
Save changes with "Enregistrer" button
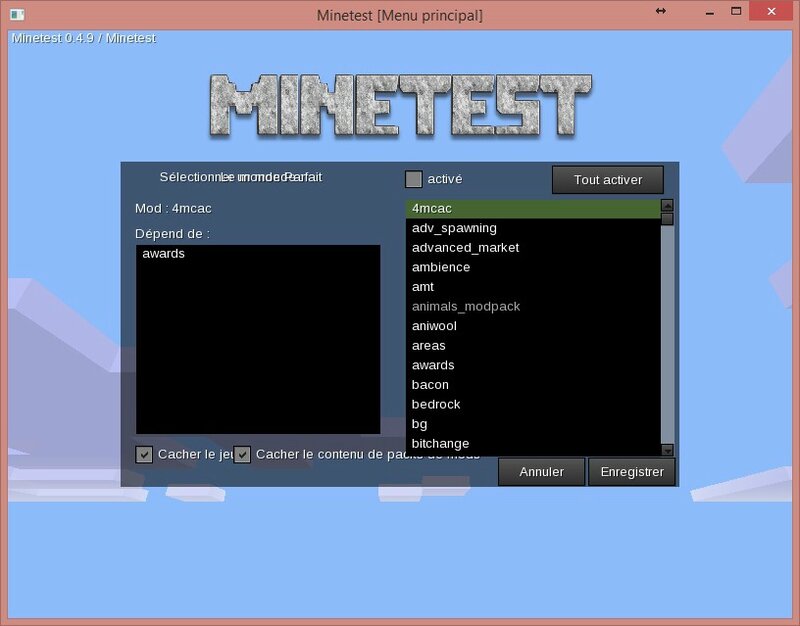pyautogui.click(x=631, y=472)
